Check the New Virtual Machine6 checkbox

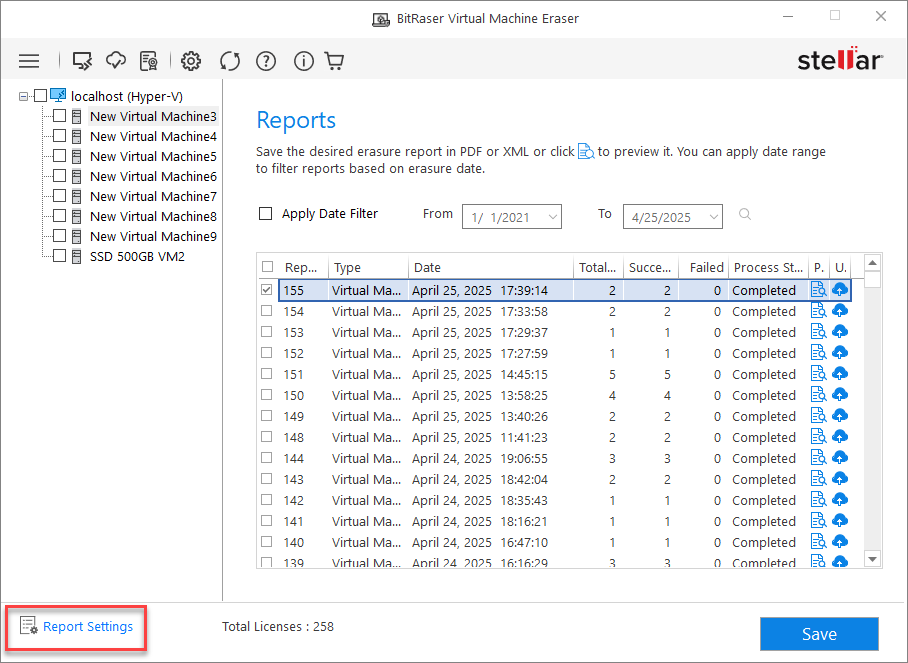click(59, 175)
